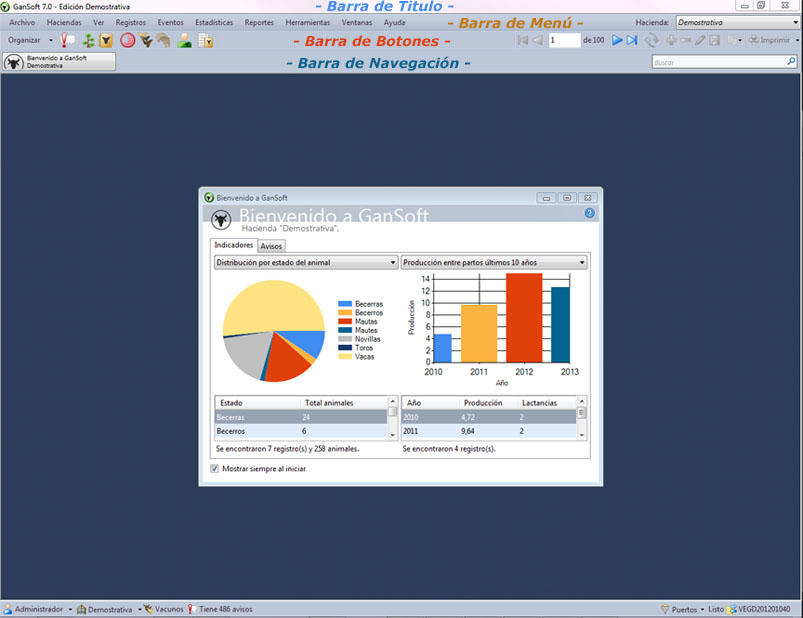This screenshot has height=618, width=803.
Task: Open the Estadísticas menu
Action: pos(214,23)
